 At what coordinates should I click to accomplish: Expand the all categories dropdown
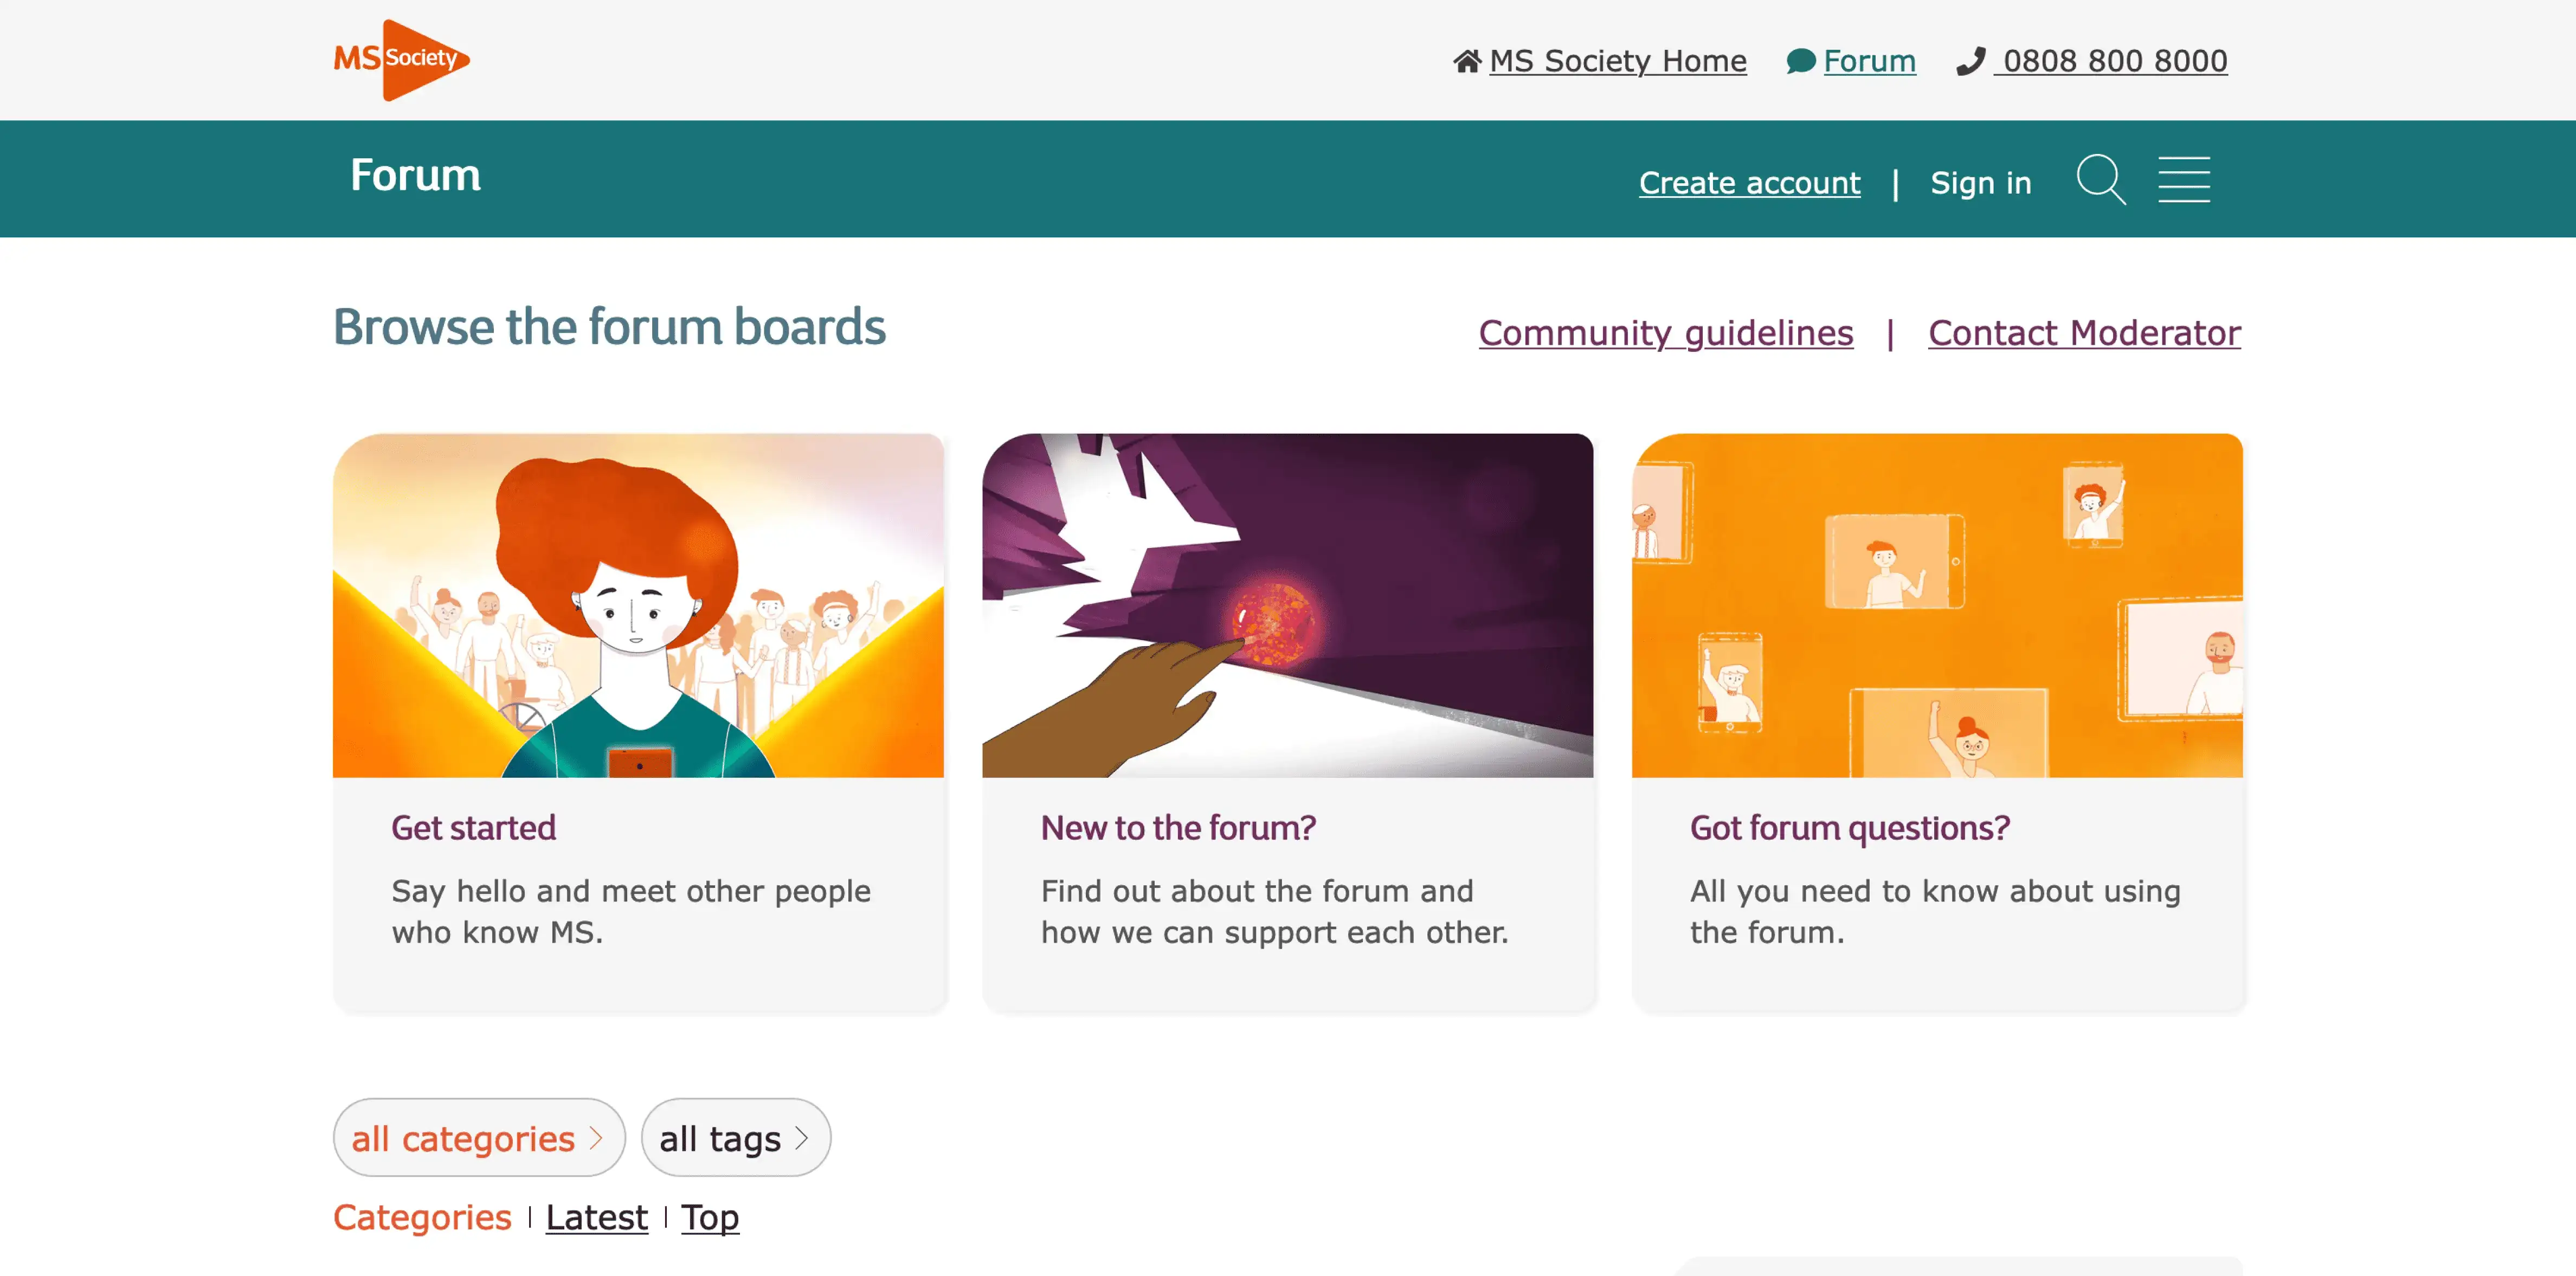coord(478,1138)
